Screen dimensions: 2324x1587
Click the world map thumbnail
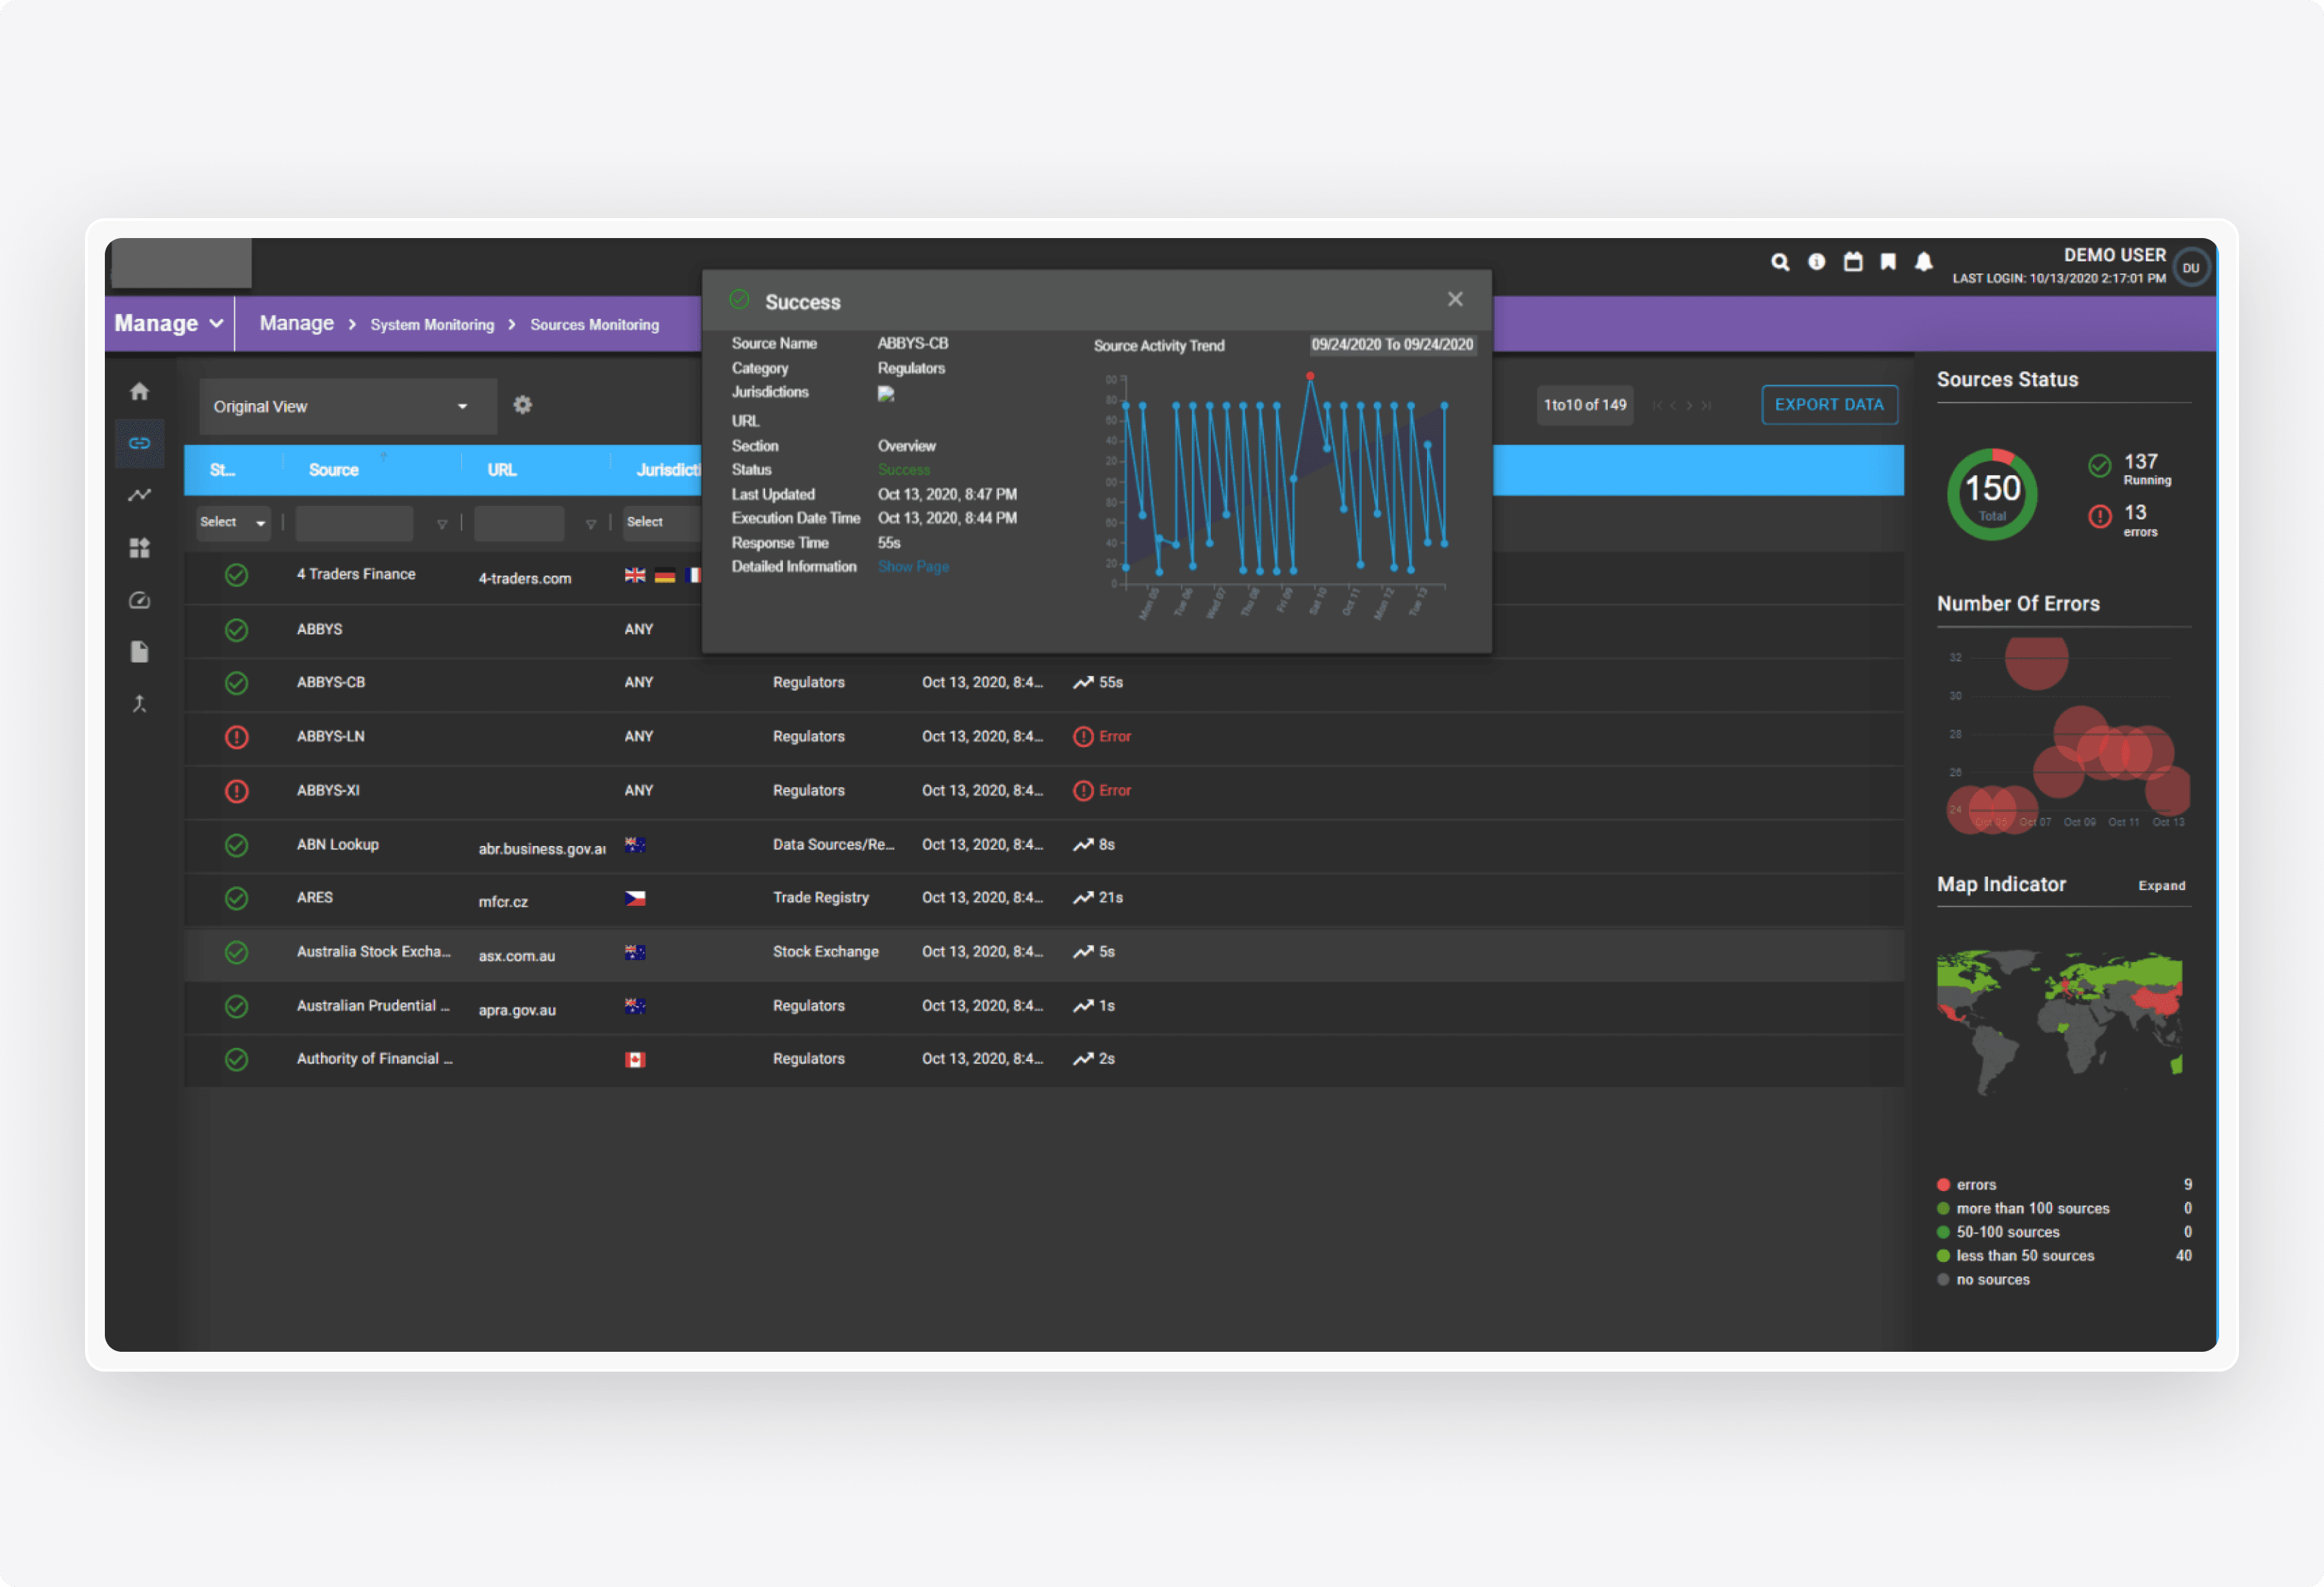[x=2059, y=1022]
